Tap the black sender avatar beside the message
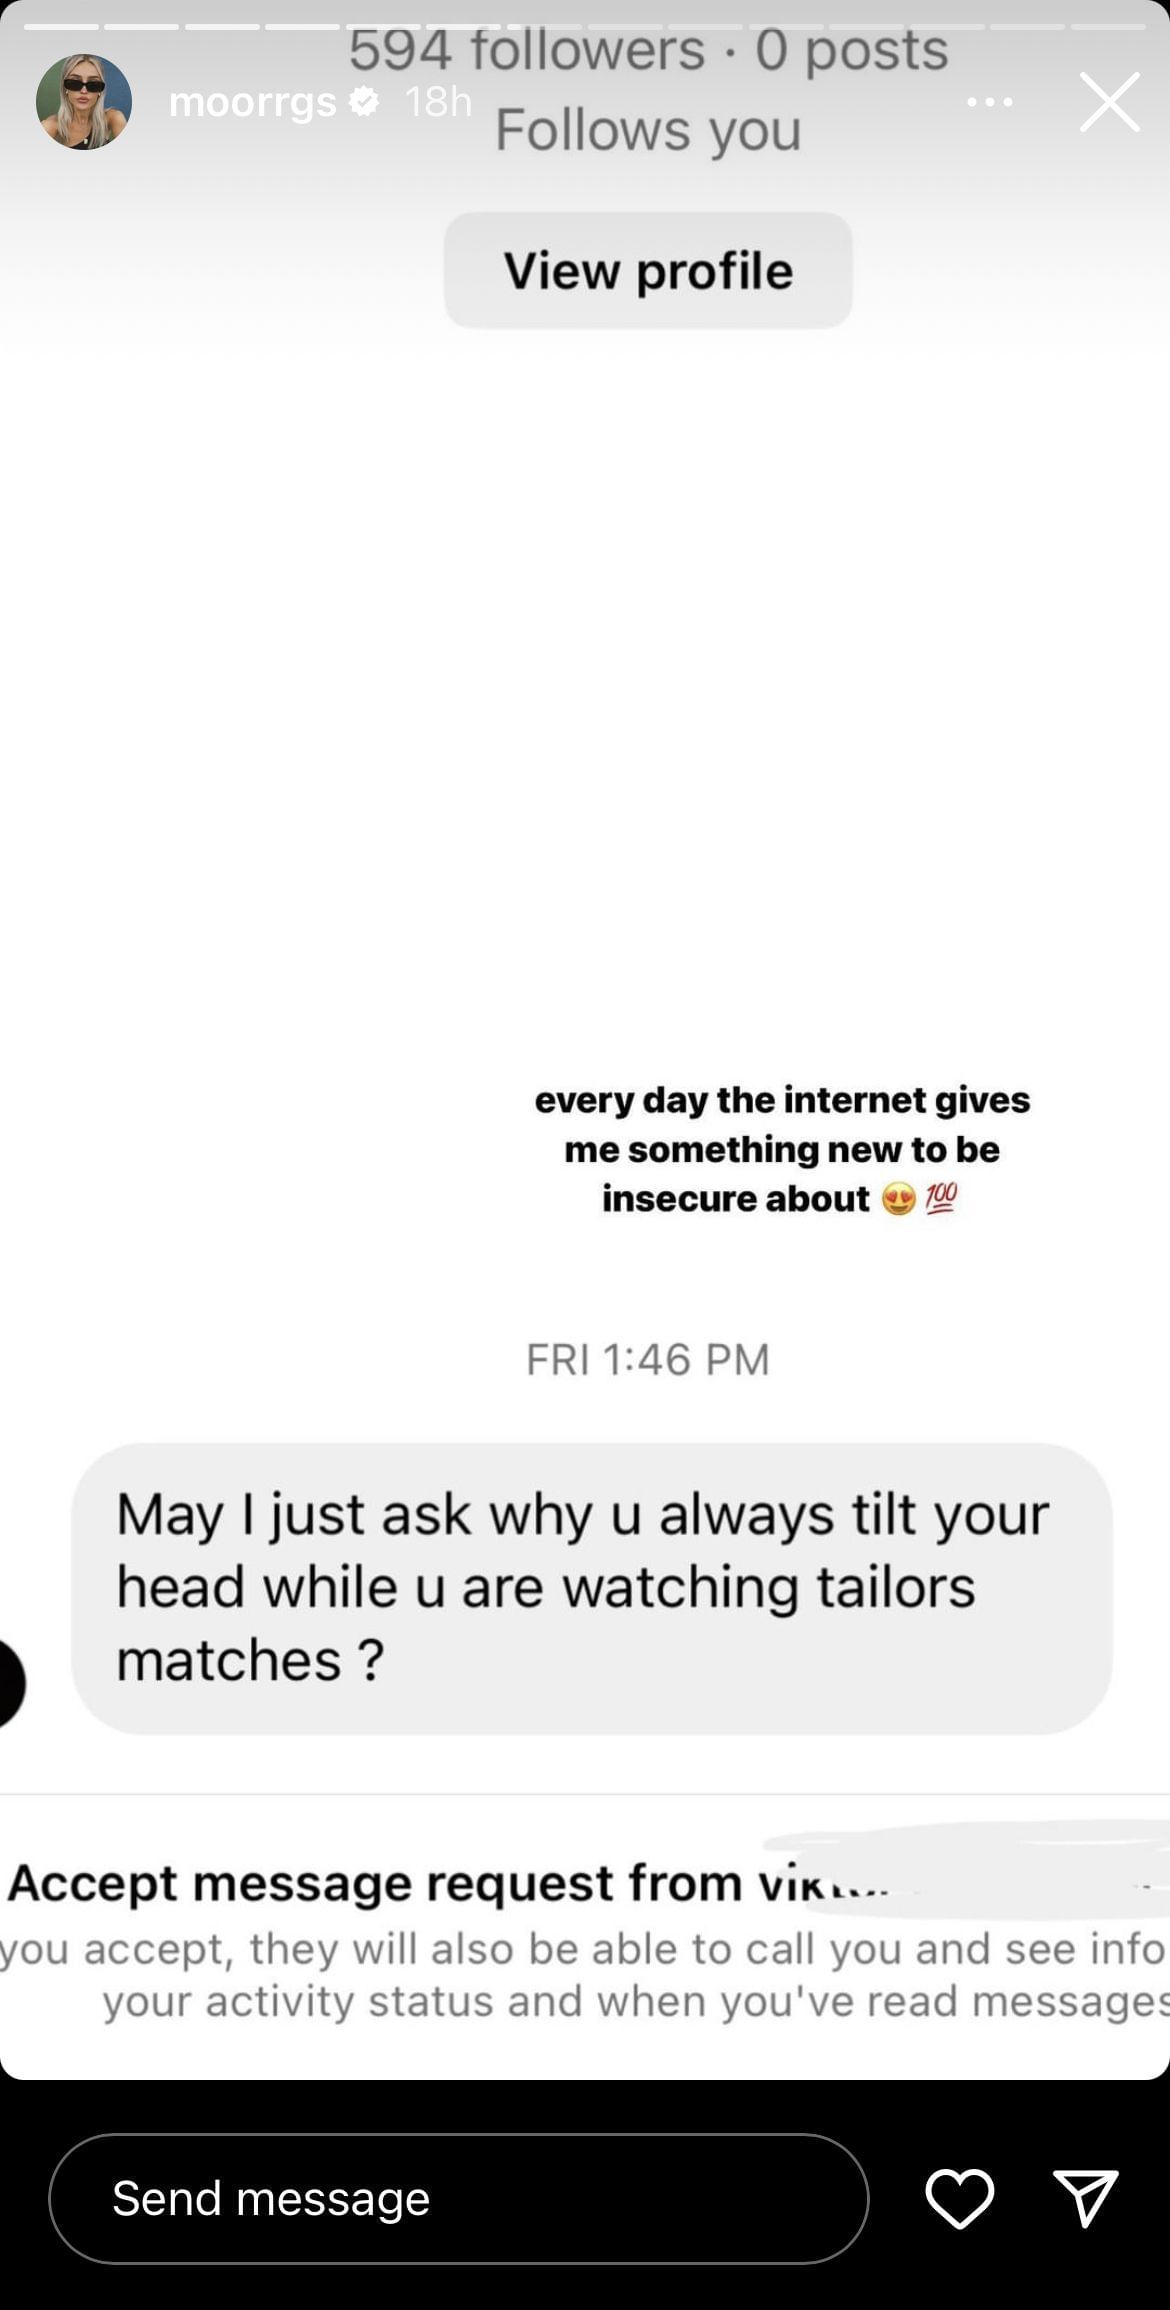This screenshot has height=2310, width=1170. pyautogui.click(x=10, y=1684)
